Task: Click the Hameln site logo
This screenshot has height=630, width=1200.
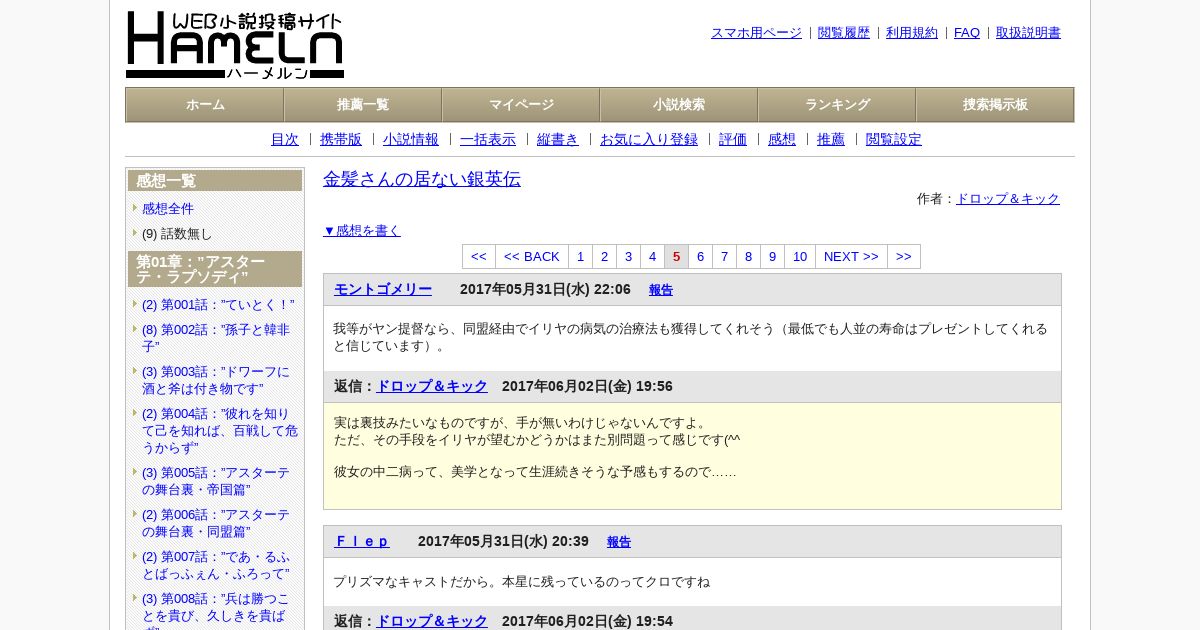Action: (235, 45)
